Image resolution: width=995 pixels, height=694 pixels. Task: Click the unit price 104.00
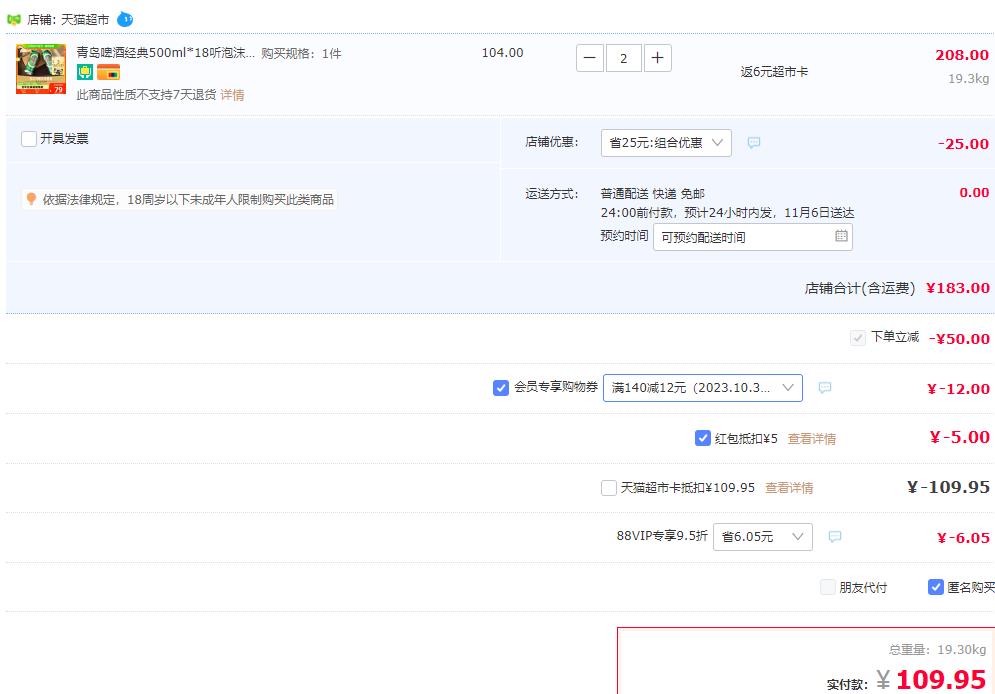(503, 53)
